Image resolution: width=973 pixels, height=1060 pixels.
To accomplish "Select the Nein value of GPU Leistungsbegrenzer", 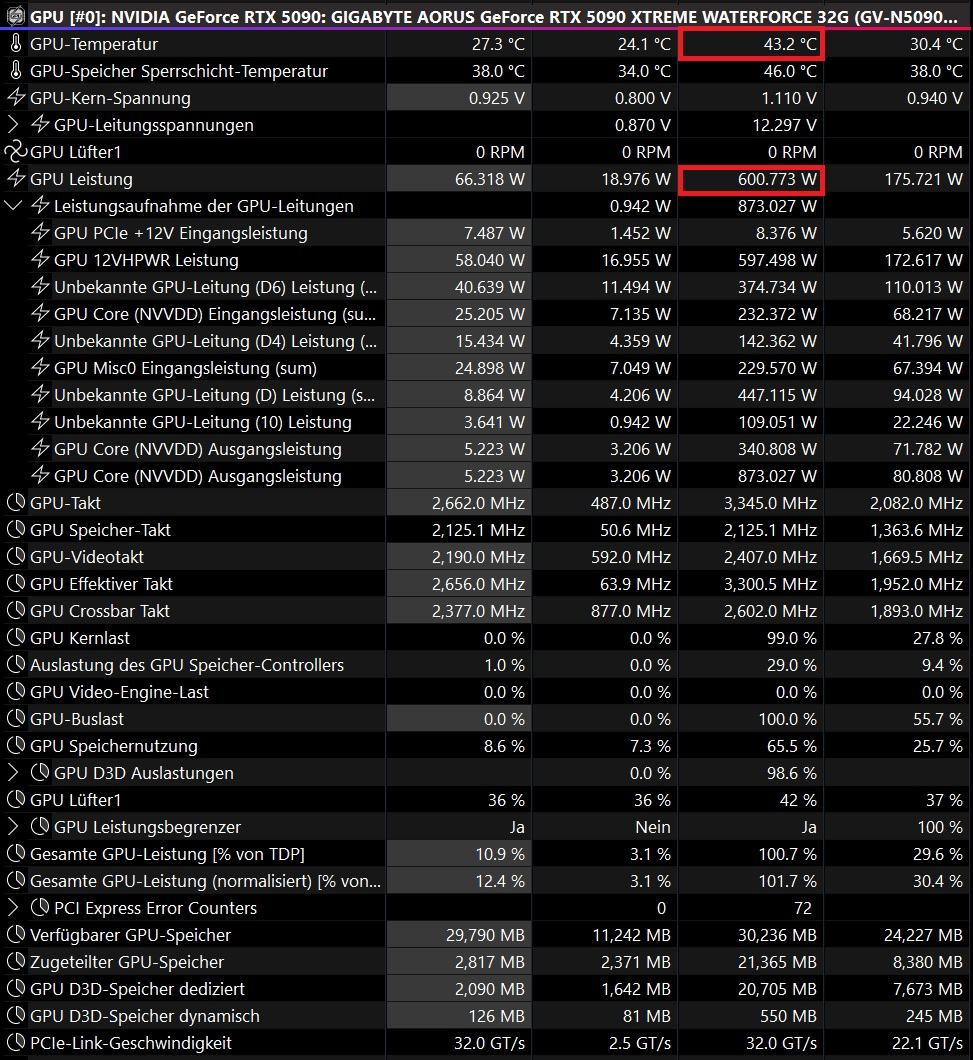I will coord(653,827).
